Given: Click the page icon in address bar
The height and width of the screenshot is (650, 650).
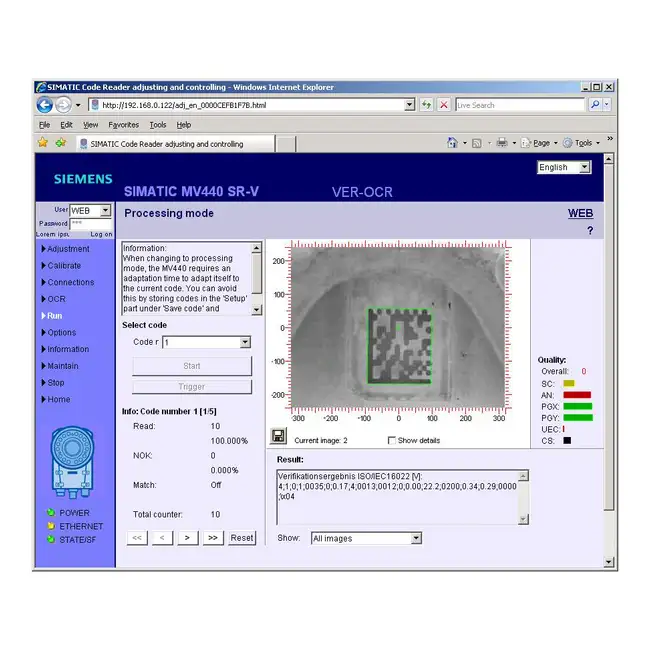Looking at the screenshot, I should click(95, 105).
